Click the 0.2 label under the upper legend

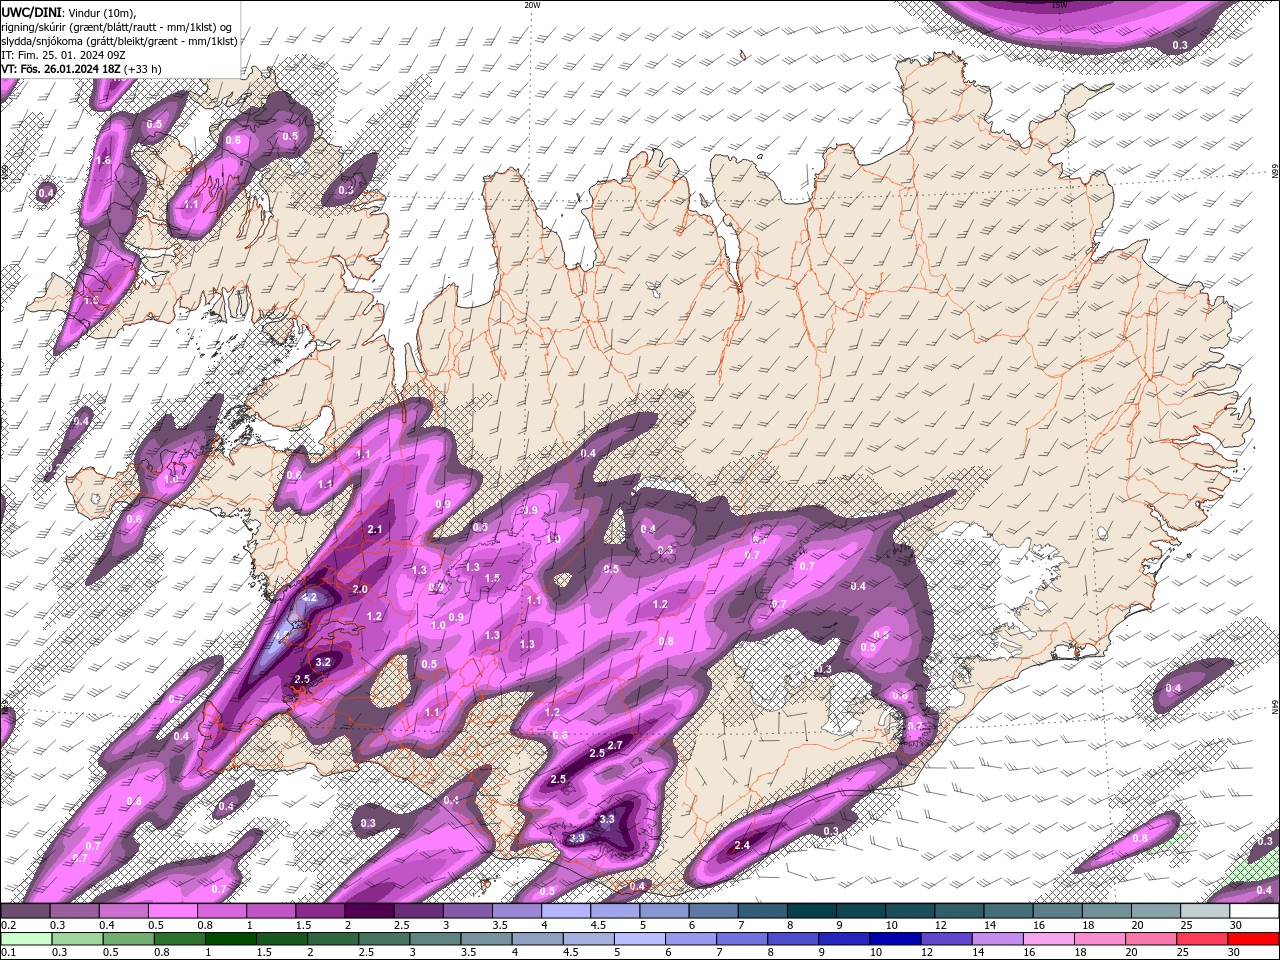coord(8,925)
